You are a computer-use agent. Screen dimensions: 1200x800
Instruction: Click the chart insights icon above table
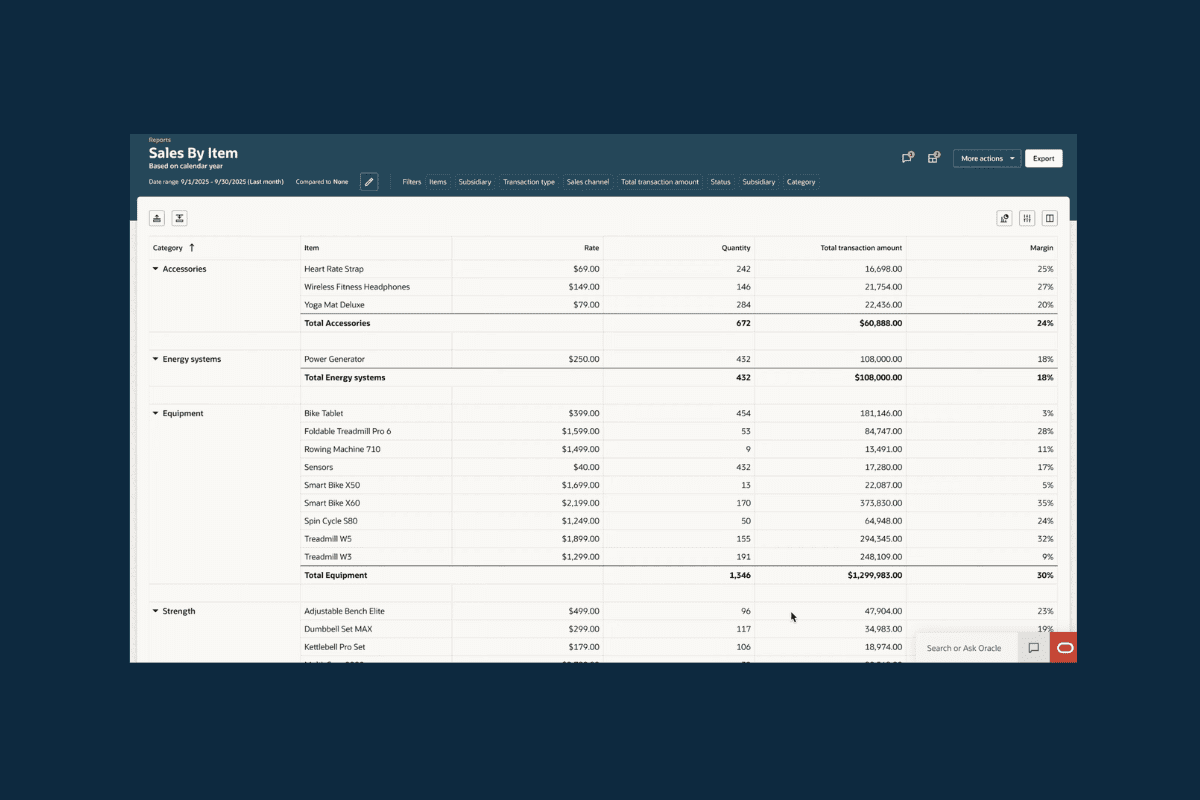1004,218
